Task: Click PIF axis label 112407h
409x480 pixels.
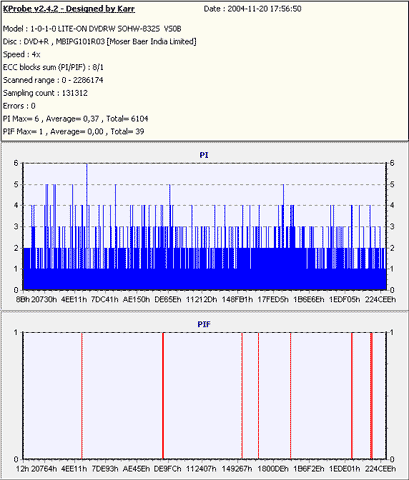Action: pos(201,469)
